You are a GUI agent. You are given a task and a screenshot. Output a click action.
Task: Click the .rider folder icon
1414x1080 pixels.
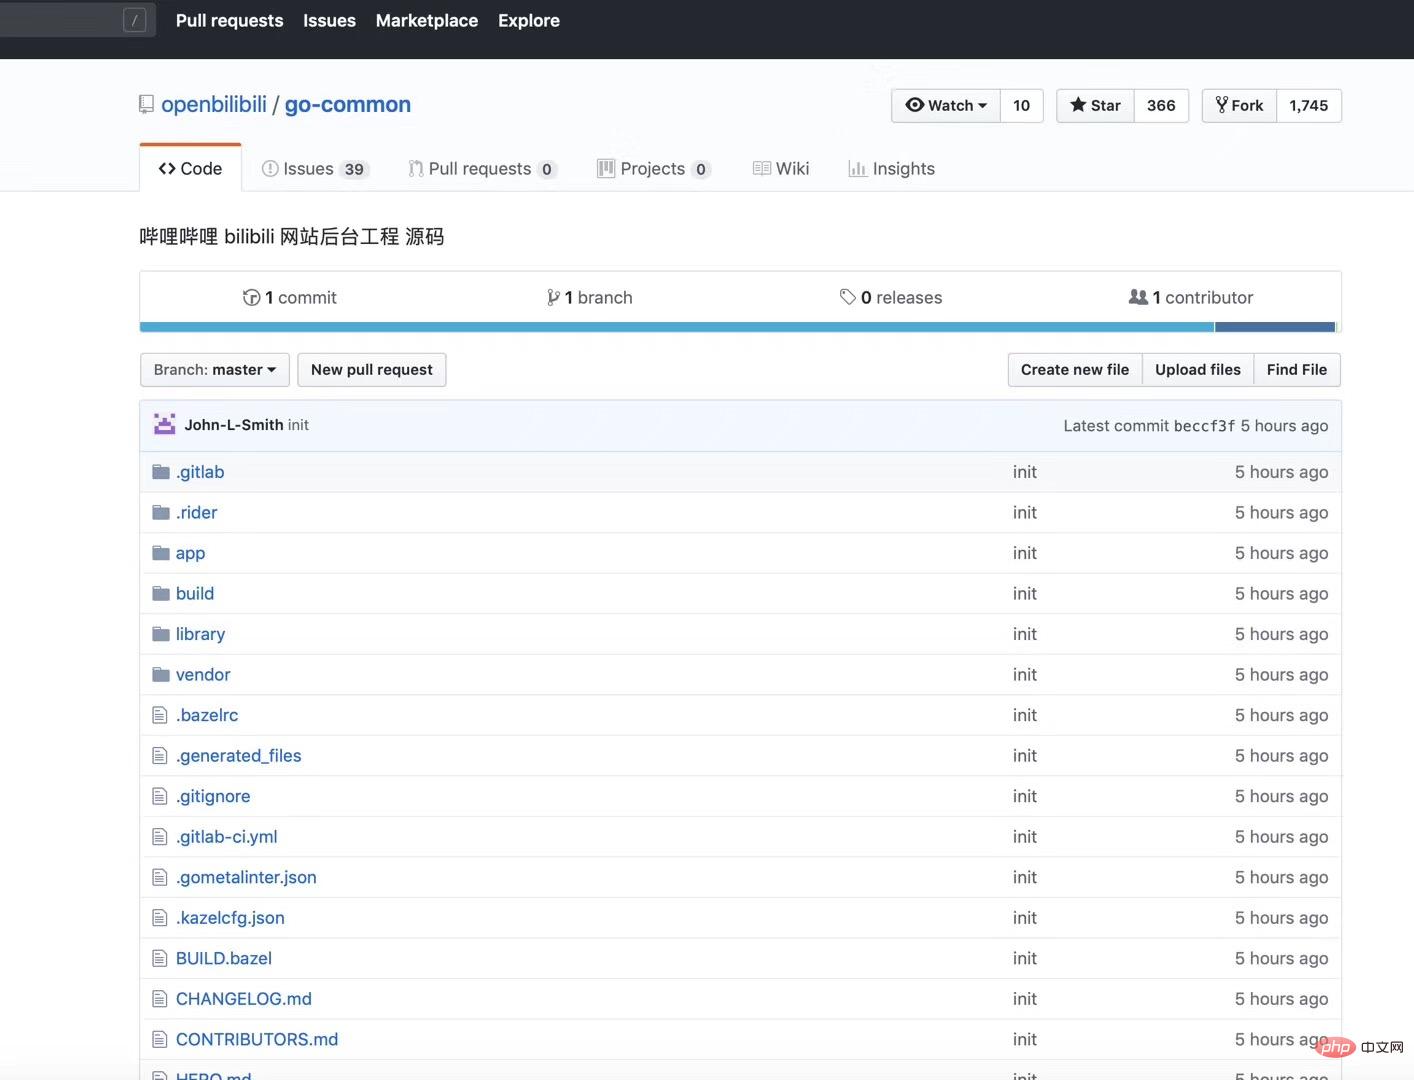click(160, 512)
